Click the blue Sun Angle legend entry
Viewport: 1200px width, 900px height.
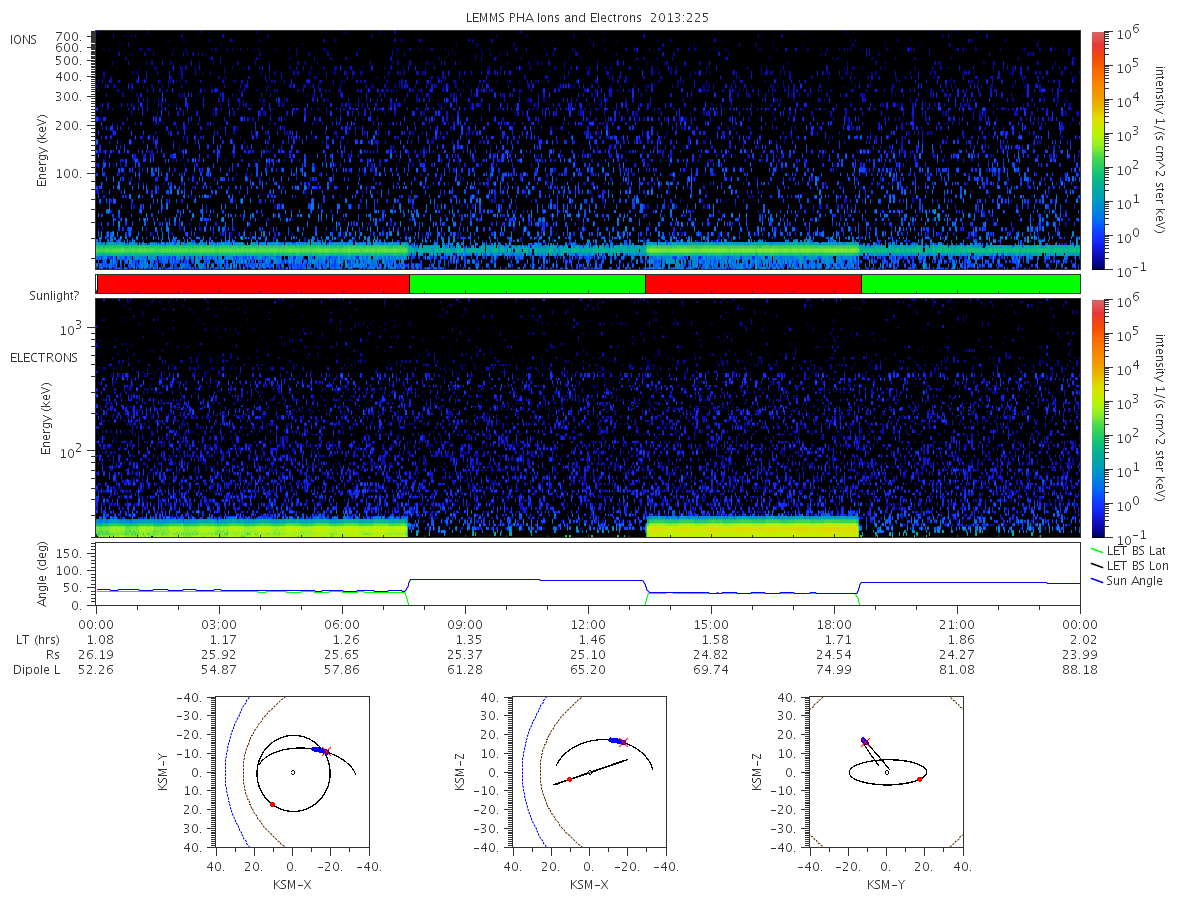point(1131,581)
